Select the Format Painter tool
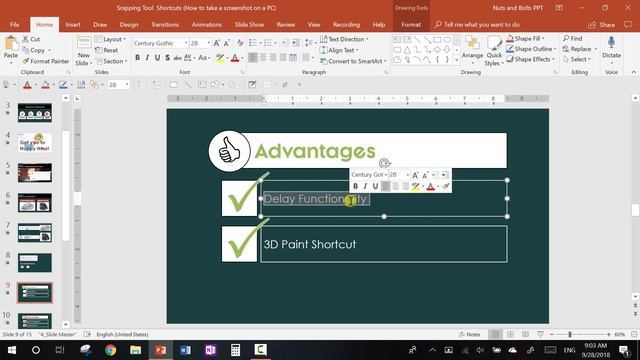Viewport: 640px width, 360px height. (45, 61)
